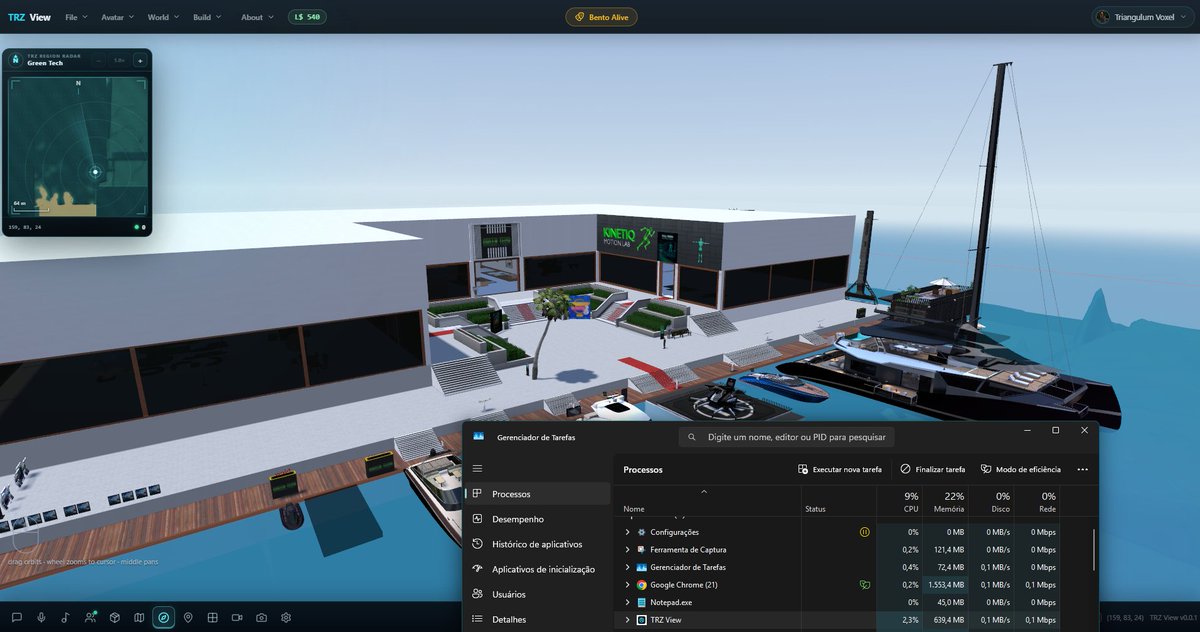
Task: Sort processes by the Disco column
Action: click(992, 502)
